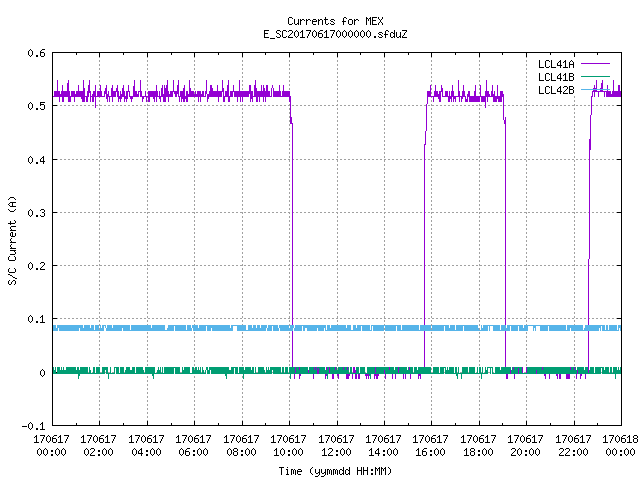The image size is (640, 480).
Task: Click the purple LCL41A legend line sample
Action: [x=595, y=64]
